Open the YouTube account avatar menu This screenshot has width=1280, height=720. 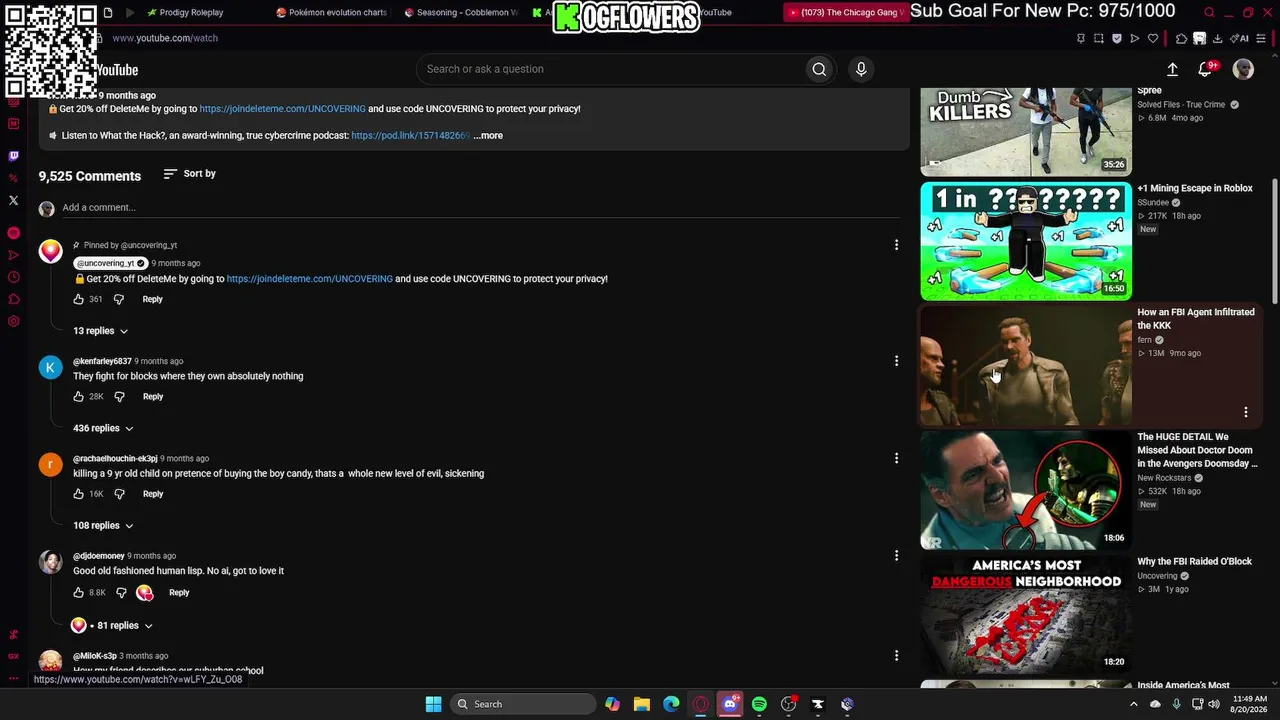pyautogui.click(x=1243, y=69)
